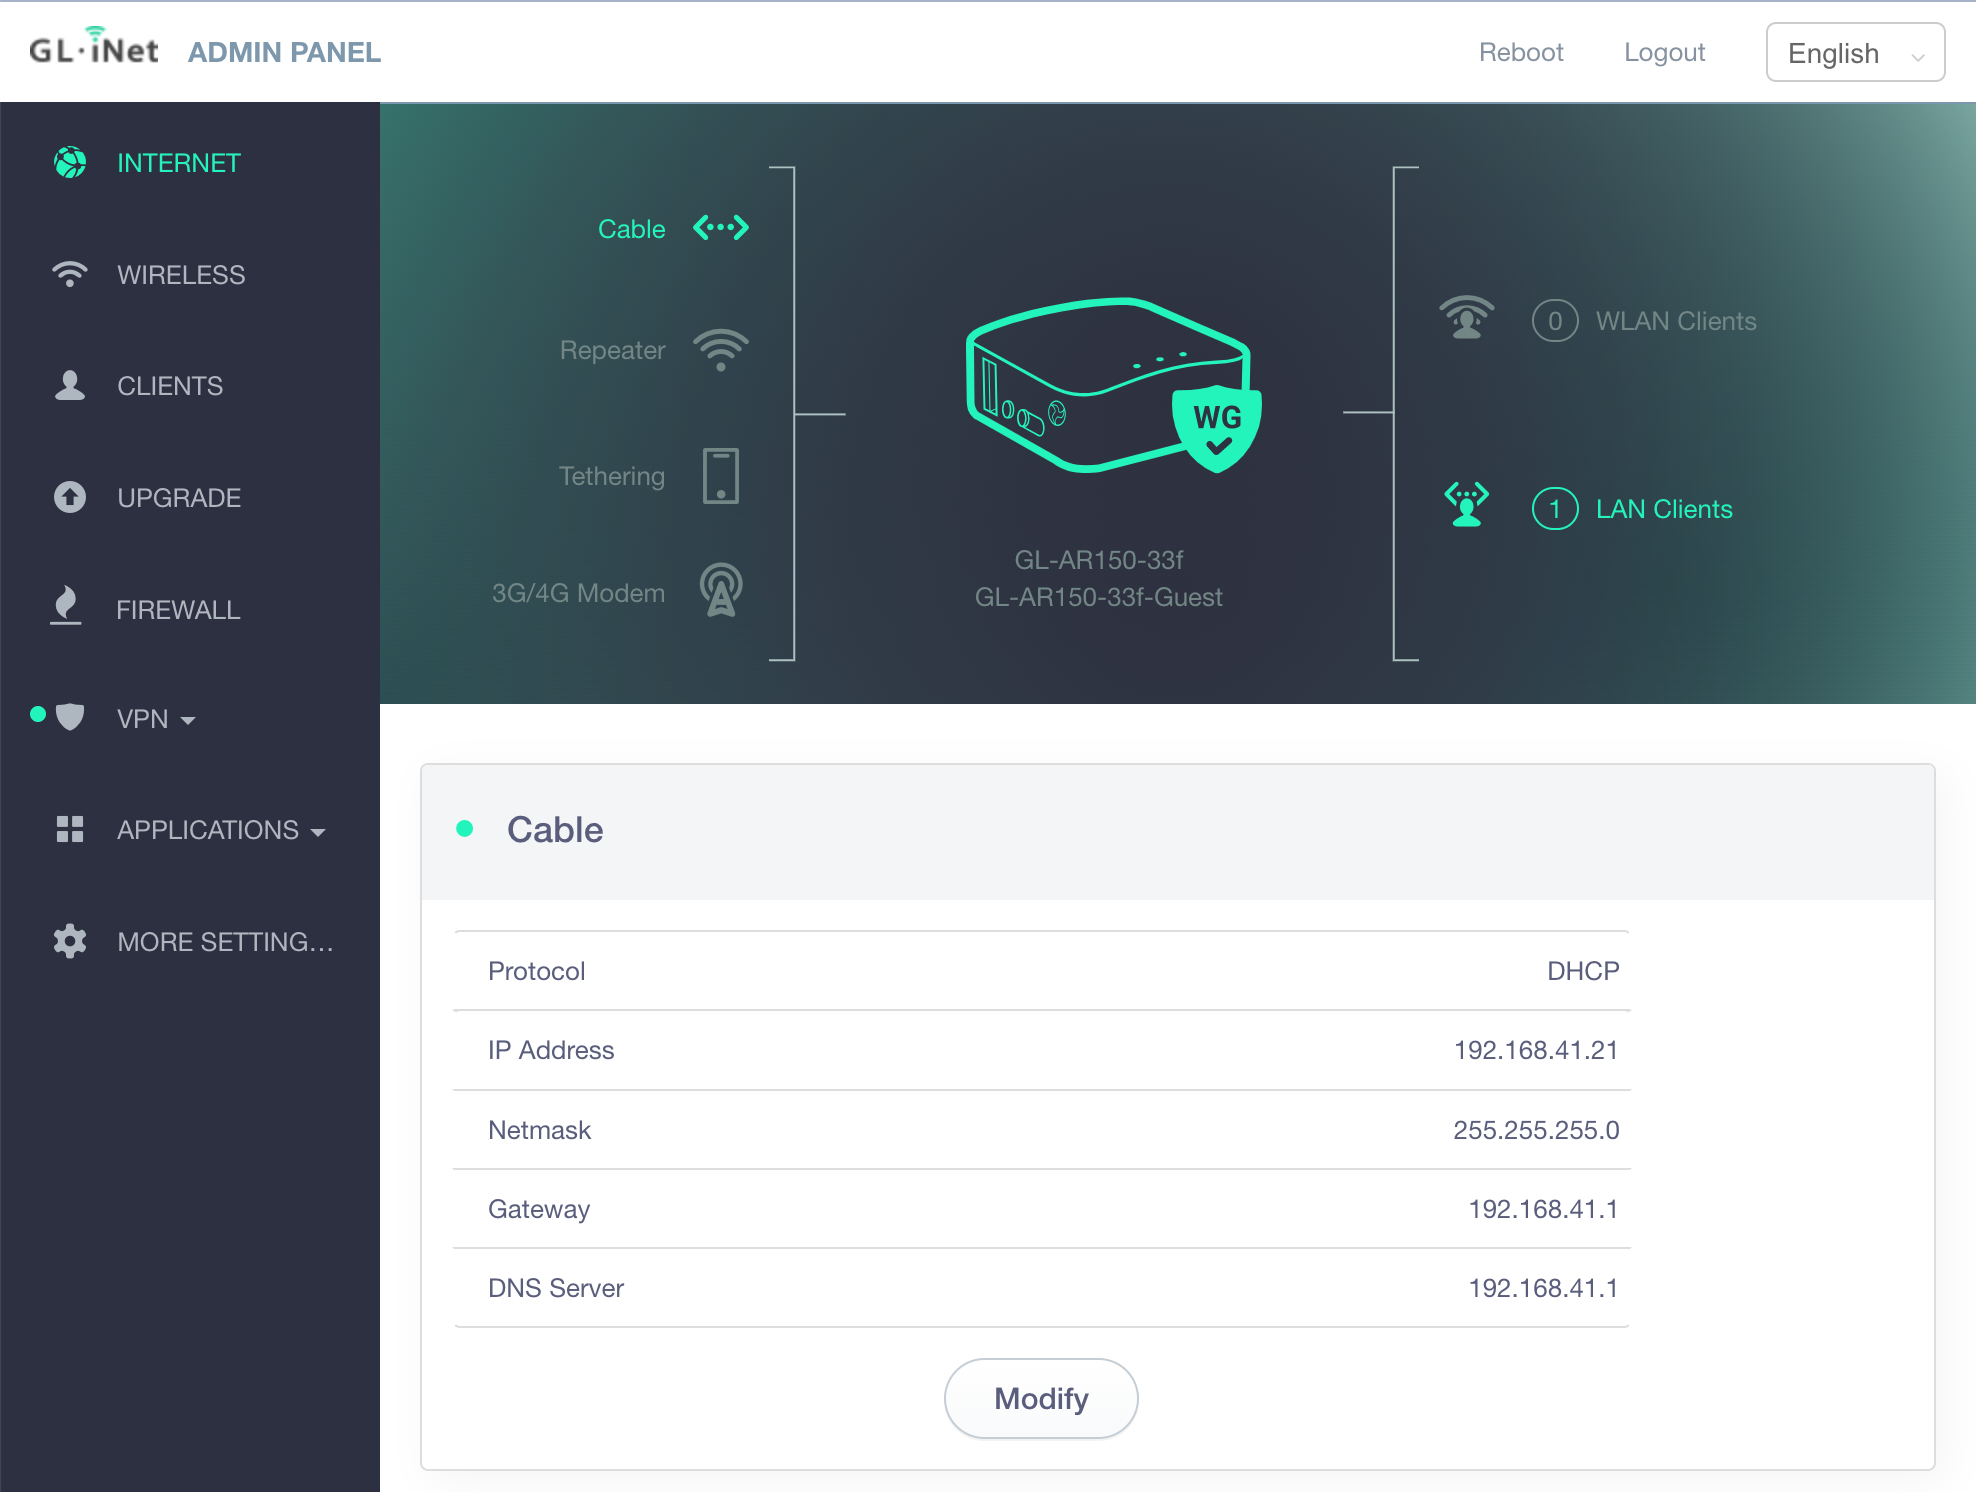Image resolution: width=1976 pixels, height=1492 pixels.
Task: Click the Firewall flame icon in sidebar
Action: point(67,607)
